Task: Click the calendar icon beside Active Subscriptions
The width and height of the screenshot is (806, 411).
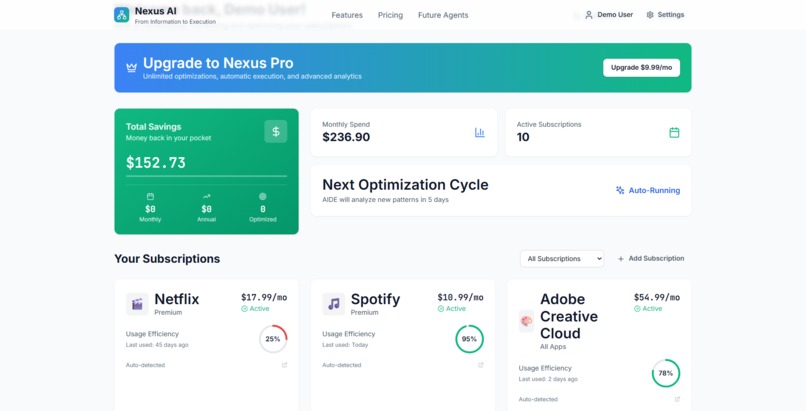Action: pos(674,133)
